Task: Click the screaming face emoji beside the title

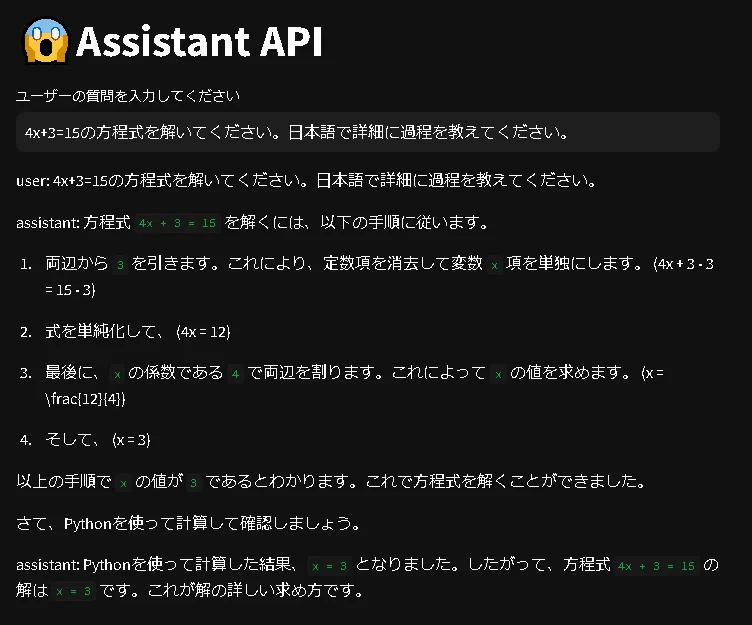Action: [46, 41]
